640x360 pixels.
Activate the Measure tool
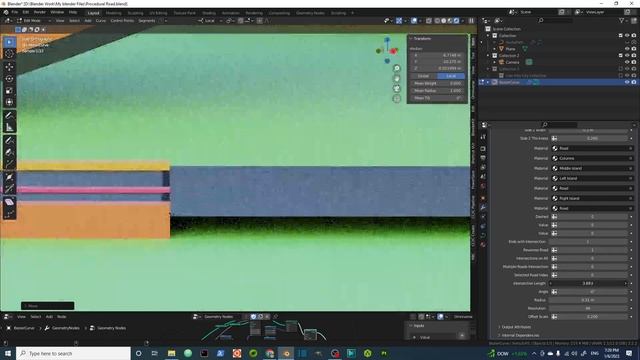[9, 127]
